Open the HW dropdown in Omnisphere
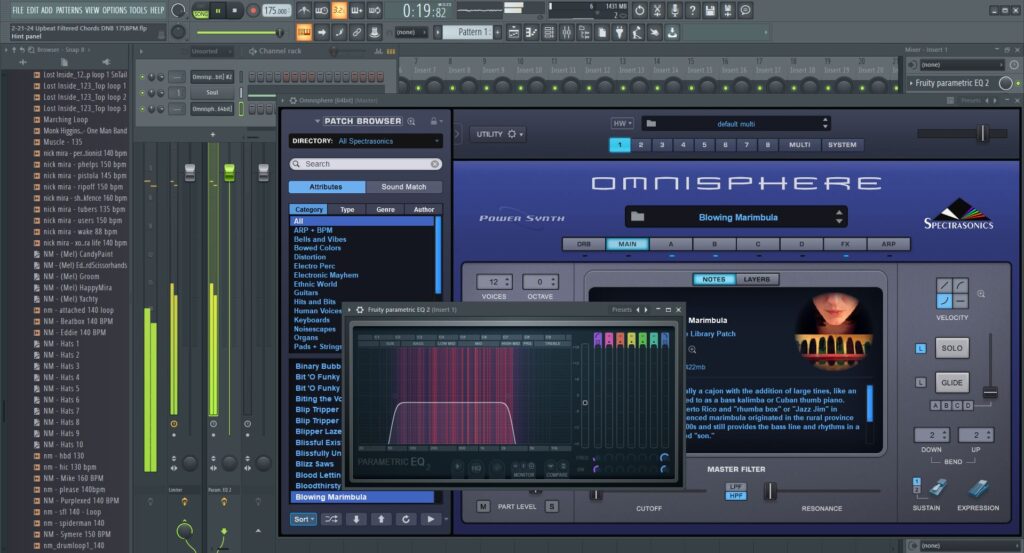This screenshot has width=1024, height=553. tap(622, 123)
